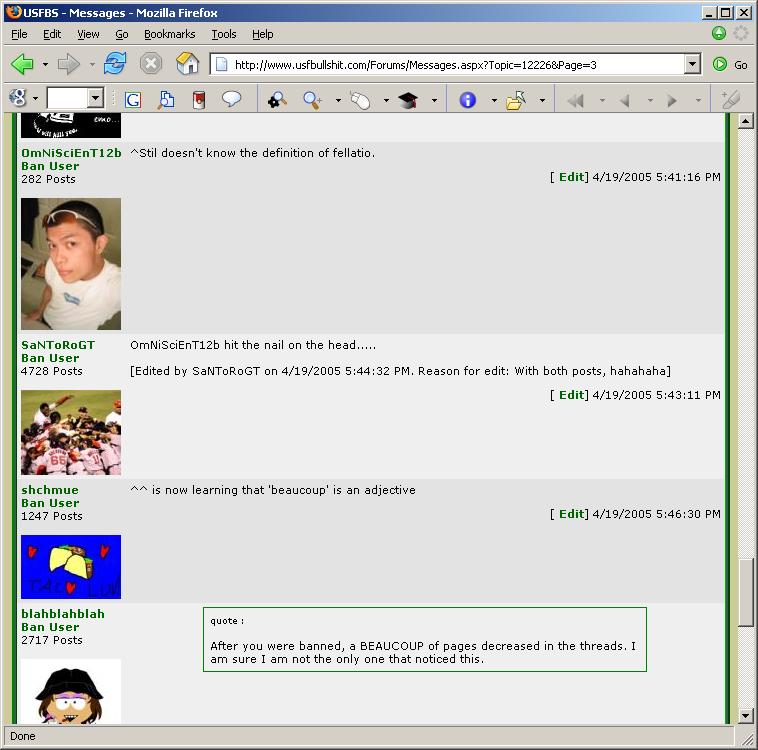Open the Bookmarks menu
Viewport: 758px width, 750px height.
point(170,34)
